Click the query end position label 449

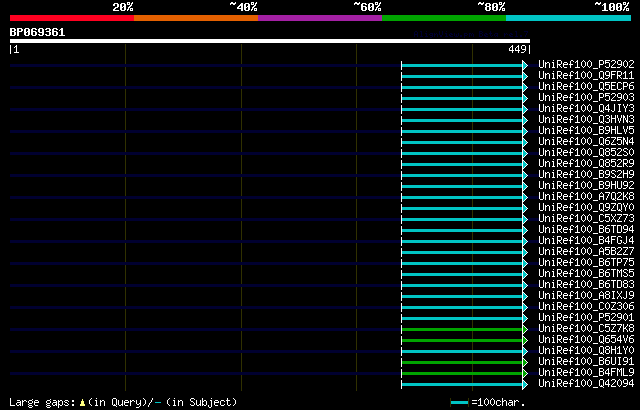[517, 49]
